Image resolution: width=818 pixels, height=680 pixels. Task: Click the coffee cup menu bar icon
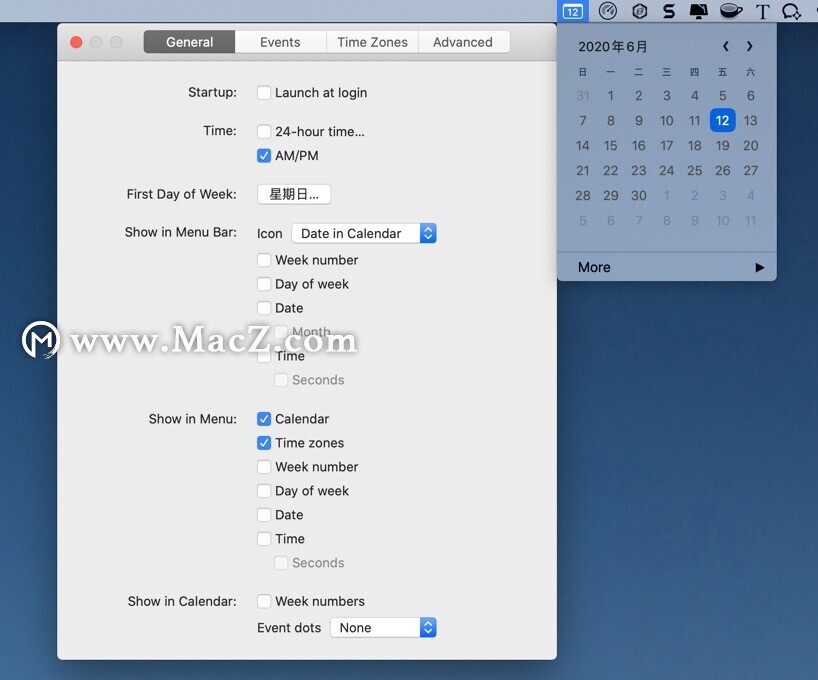pyautogui.click(x=730, y=11)
